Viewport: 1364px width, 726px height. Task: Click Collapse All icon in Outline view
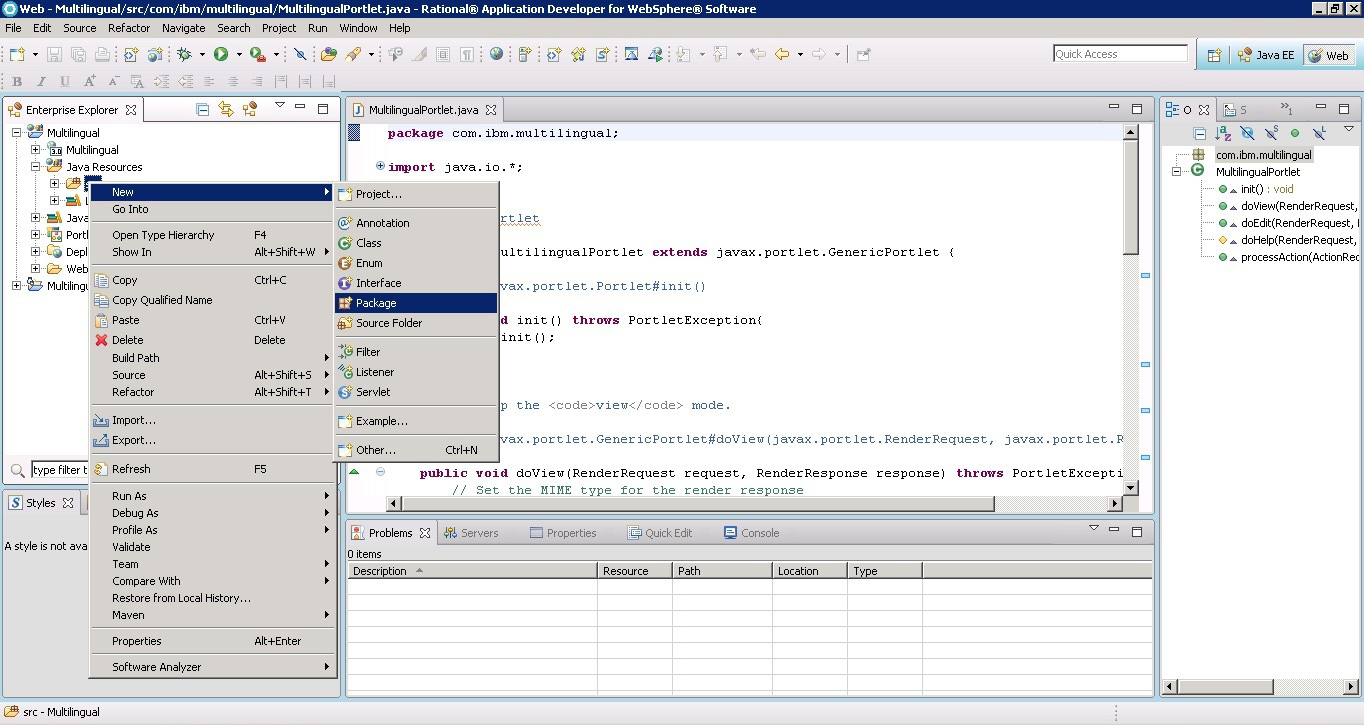tap(1200, 132)
